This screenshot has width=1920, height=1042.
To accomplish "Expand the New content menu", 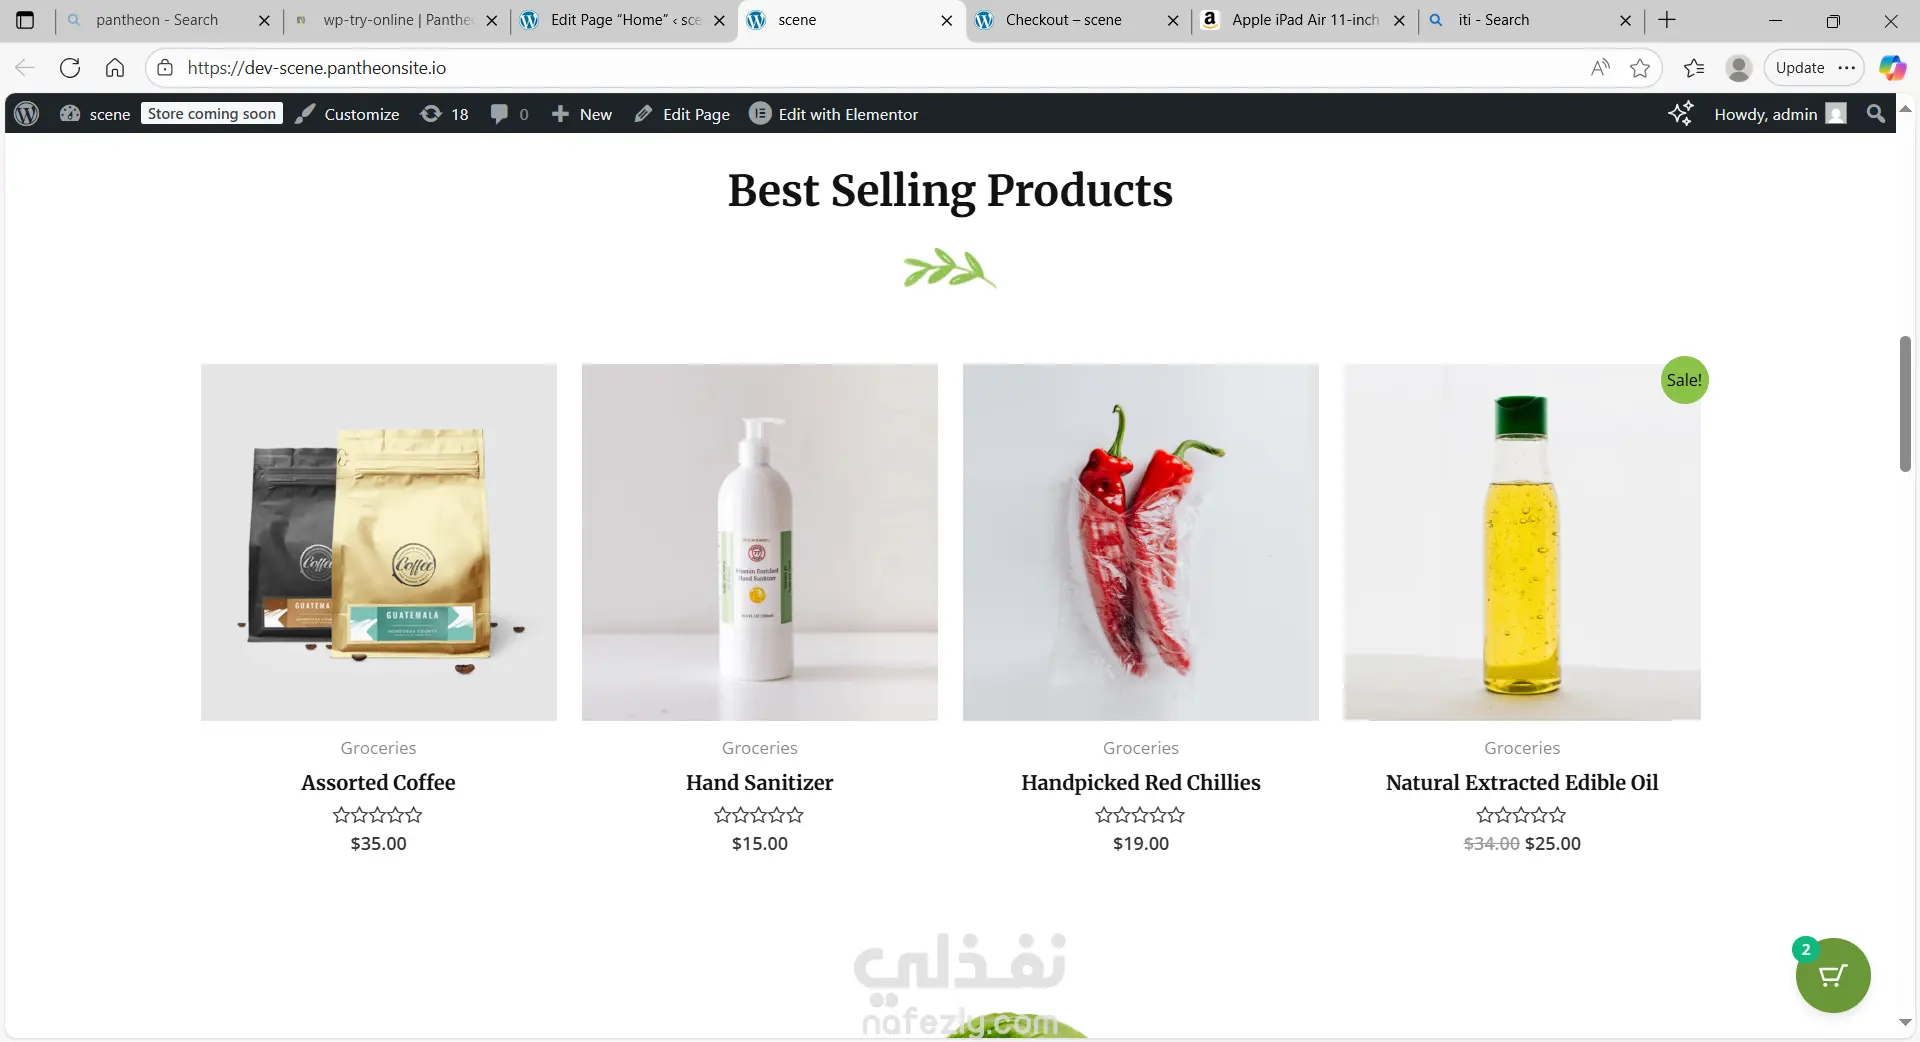I will coord(582,114).
